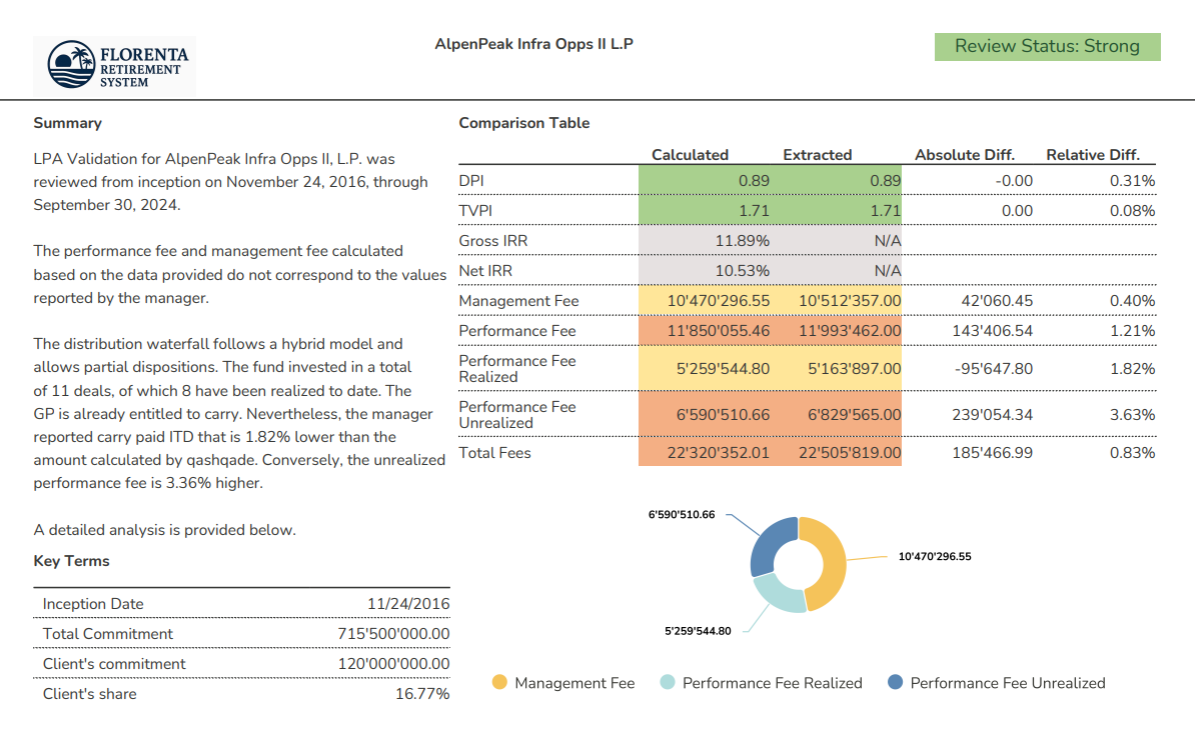Click the blue Performance Fee Unrealized legend dot

click(x=895, y=682)
